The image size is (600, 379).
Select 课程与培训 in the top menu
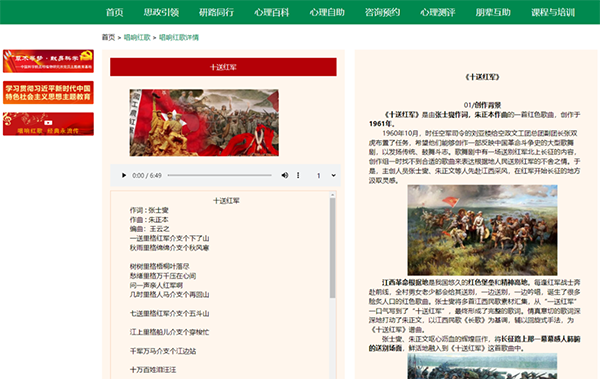coord(553,12)
